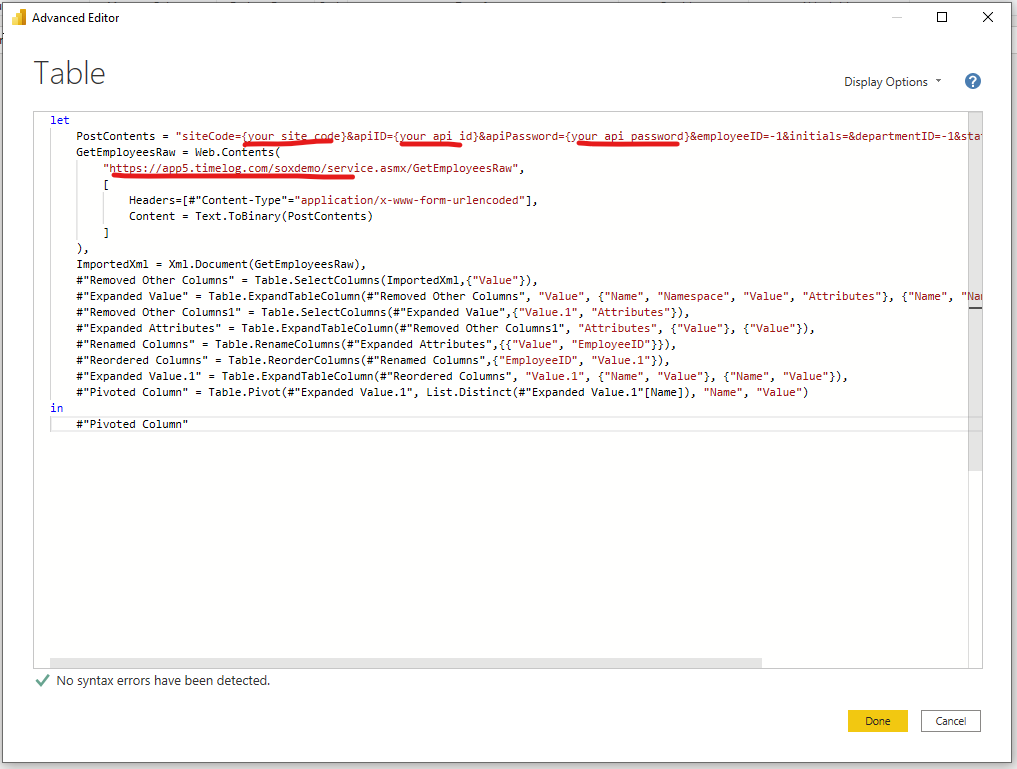Select the Content = Text.ToBinary line
Image resolution: width=1017 pixels, height=769 pixels.
(x=250, y=216)
